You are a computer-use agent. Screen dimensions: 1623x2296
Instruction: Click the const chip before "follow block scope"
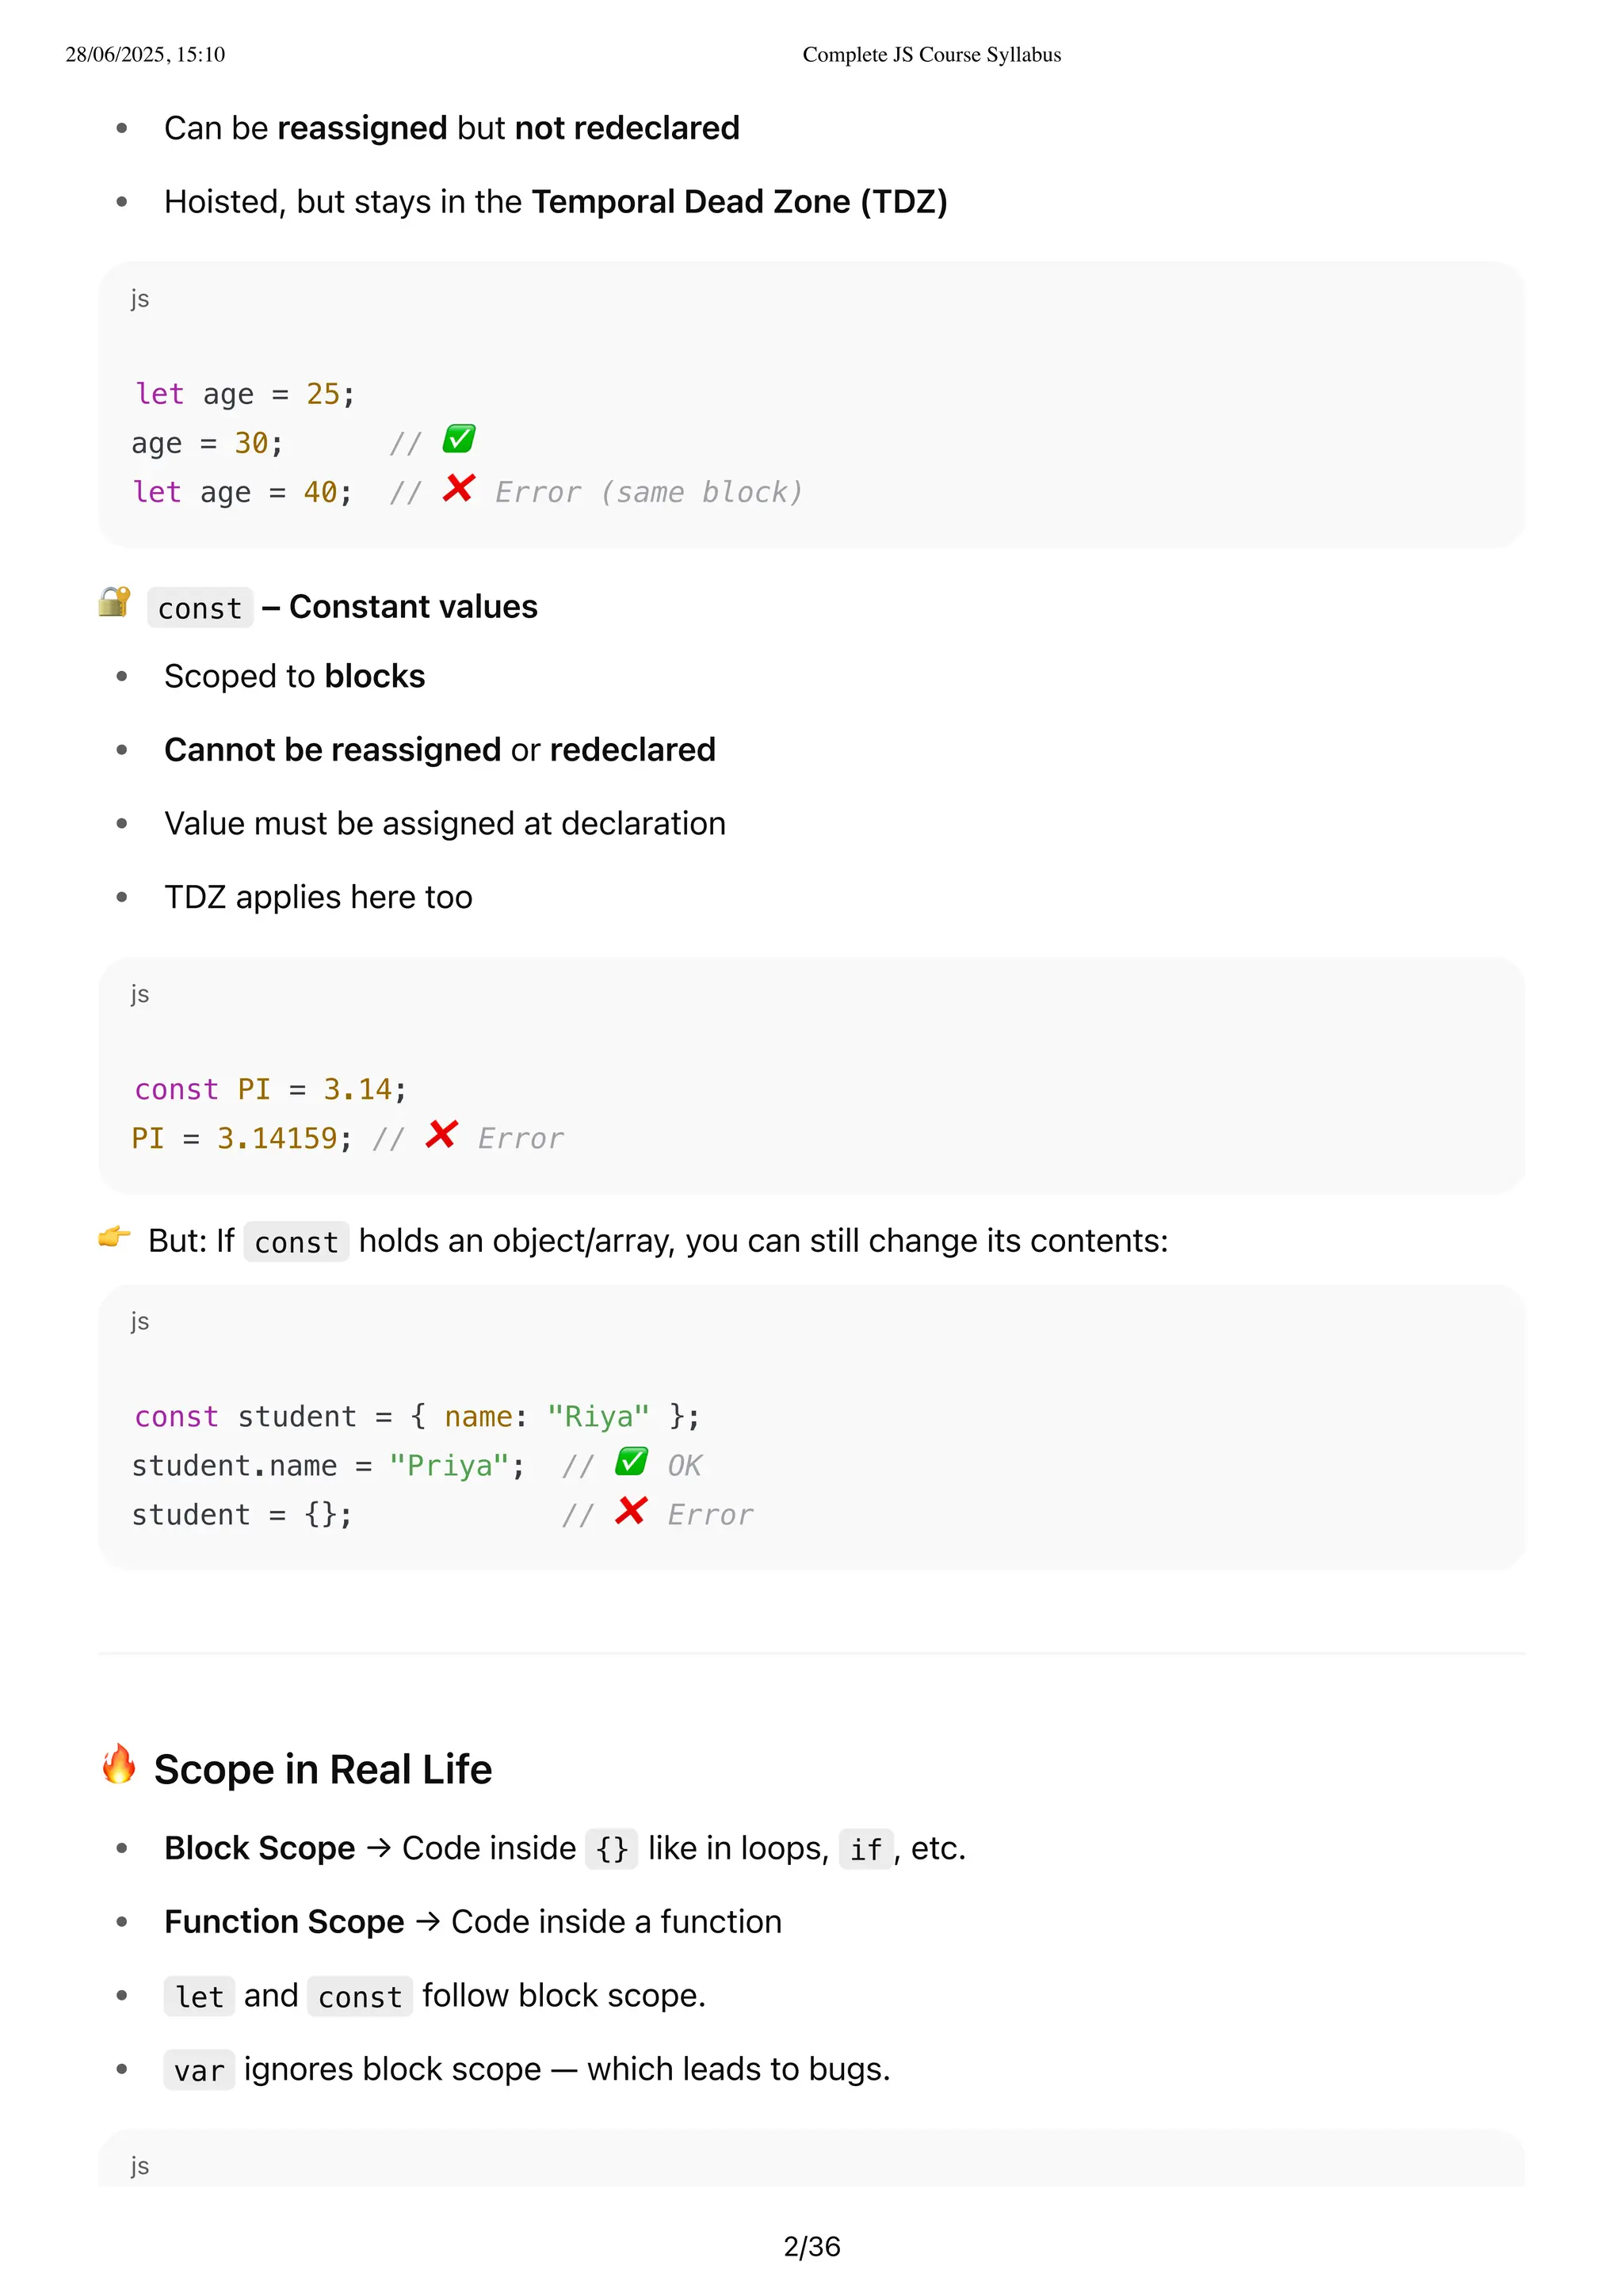click(x=360, y=1996)
